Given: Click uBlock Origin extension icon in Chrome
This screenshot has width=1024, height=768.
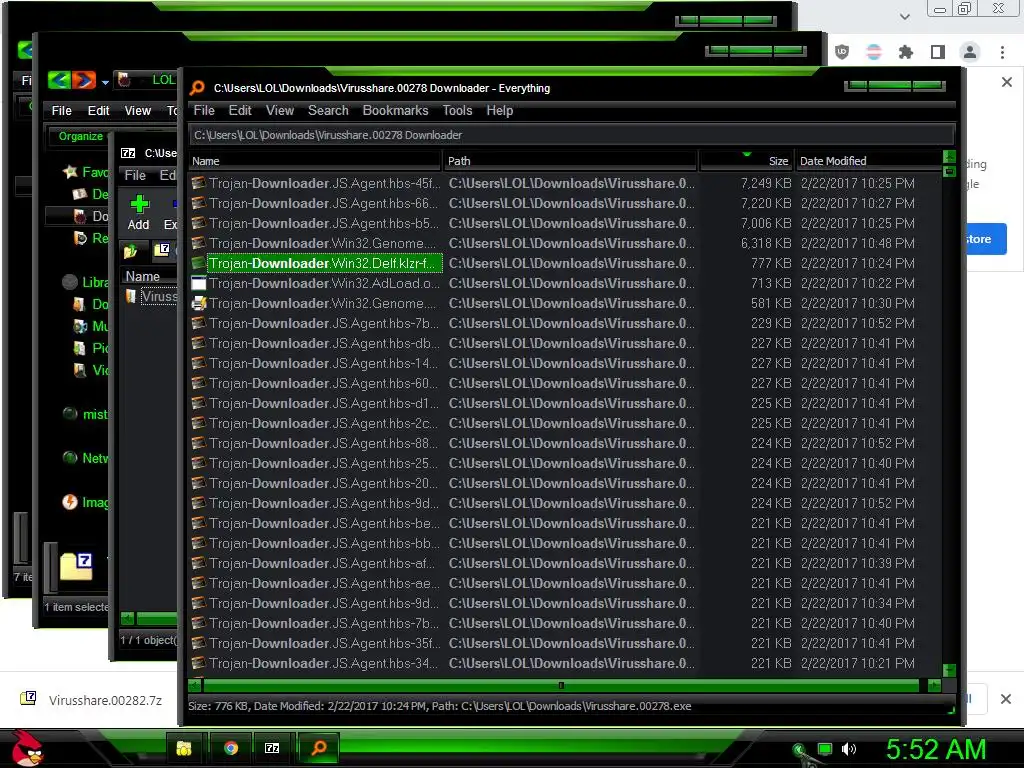Looking at the screenshot, I should click(842, 52).
